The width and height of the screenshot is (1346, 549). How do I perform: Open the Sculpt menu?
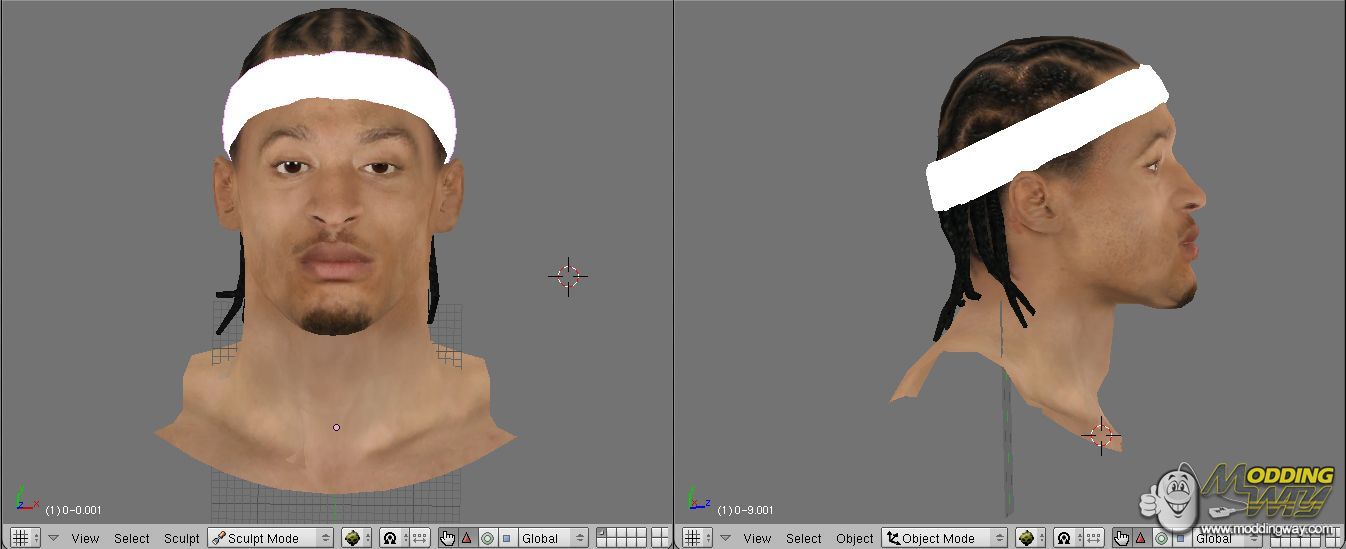coord(182,538)
